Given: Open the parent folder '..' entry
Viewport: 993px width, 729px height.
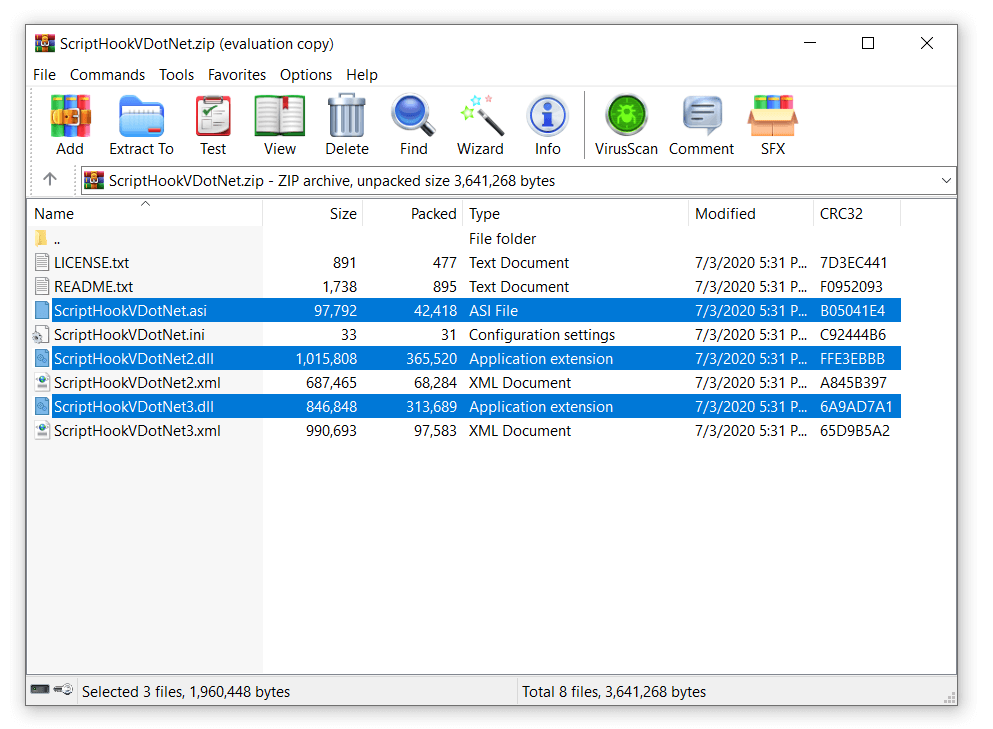Looking at the screenshot, I should pyautogui.click(x=57, y=239).
